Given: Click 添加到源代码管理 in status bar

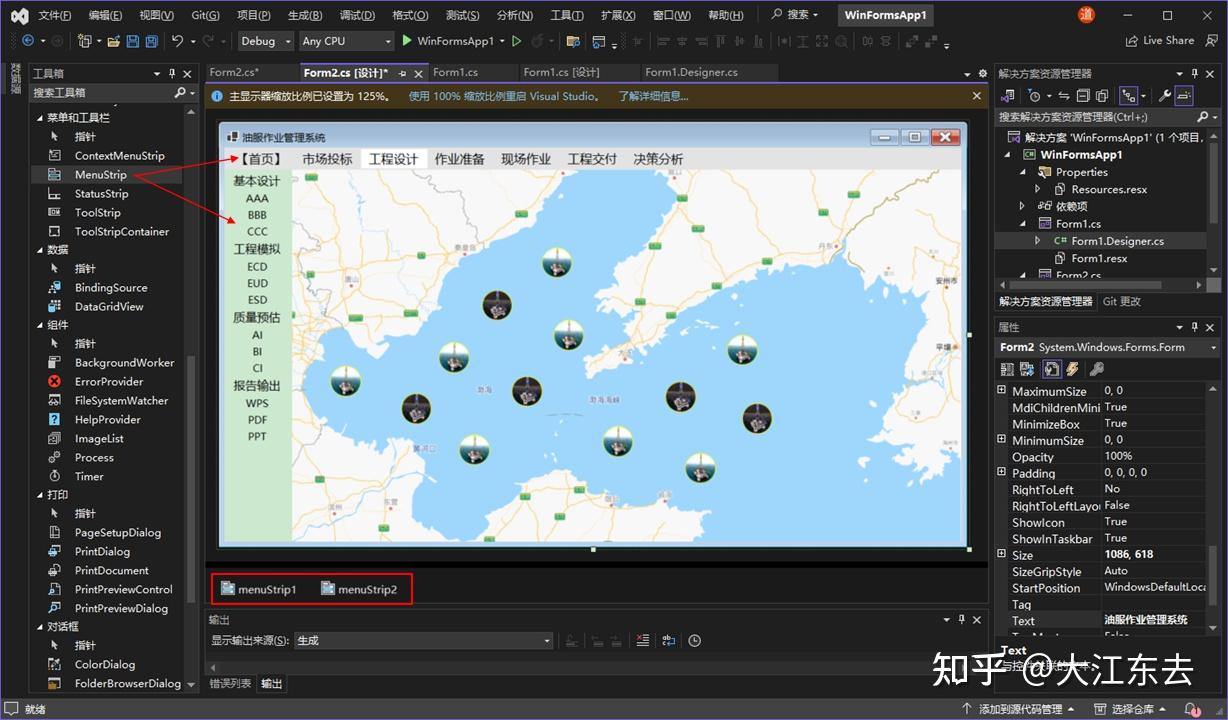Looking at the screenshot, I should (x=1019, y=709).
